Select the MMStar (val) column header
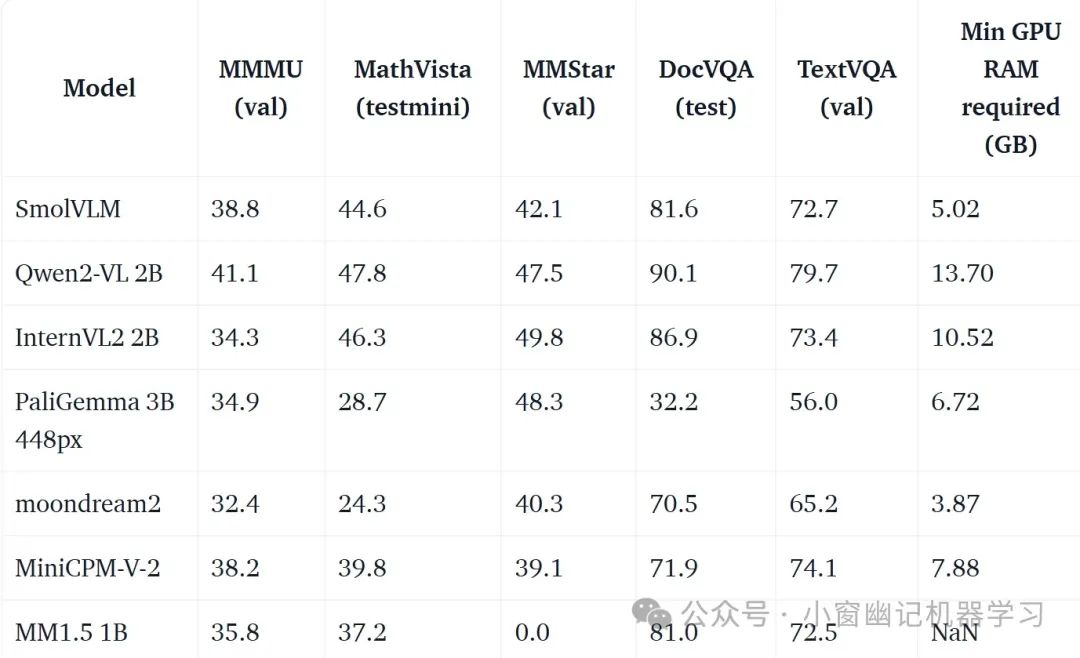Image resolution: width=1080 pixels, height=658 pixels. (x=568, y=88)
